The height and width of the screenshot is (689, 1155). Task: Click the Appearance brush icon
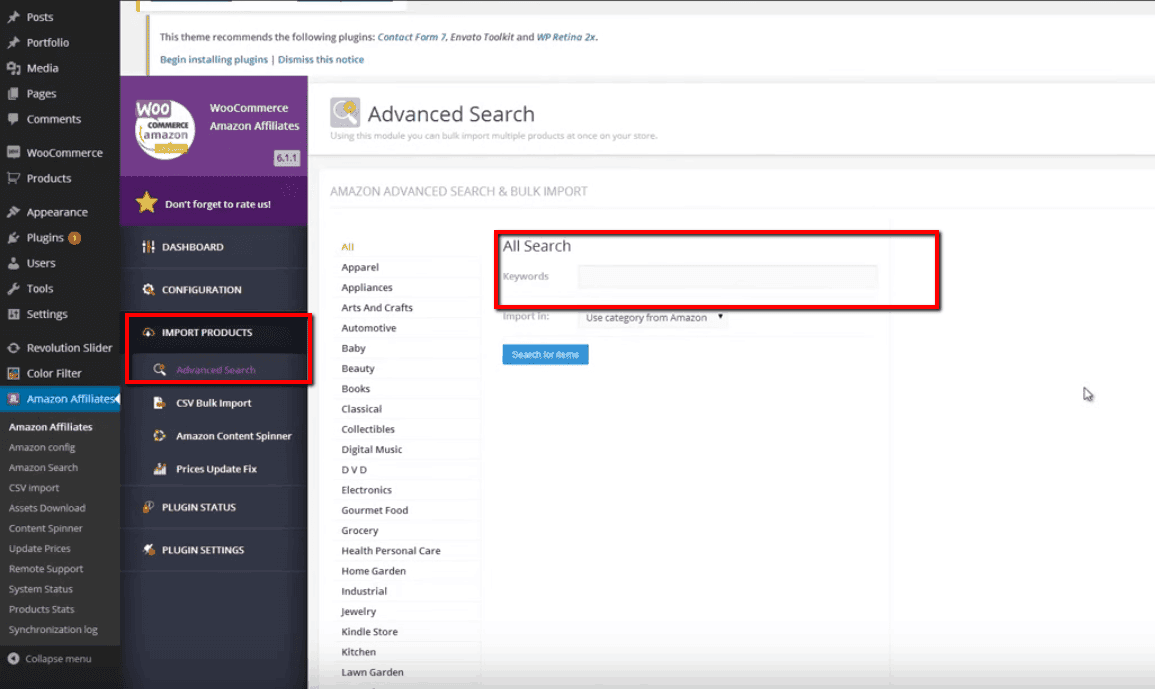pyautogui.click(x=13, y=212)
